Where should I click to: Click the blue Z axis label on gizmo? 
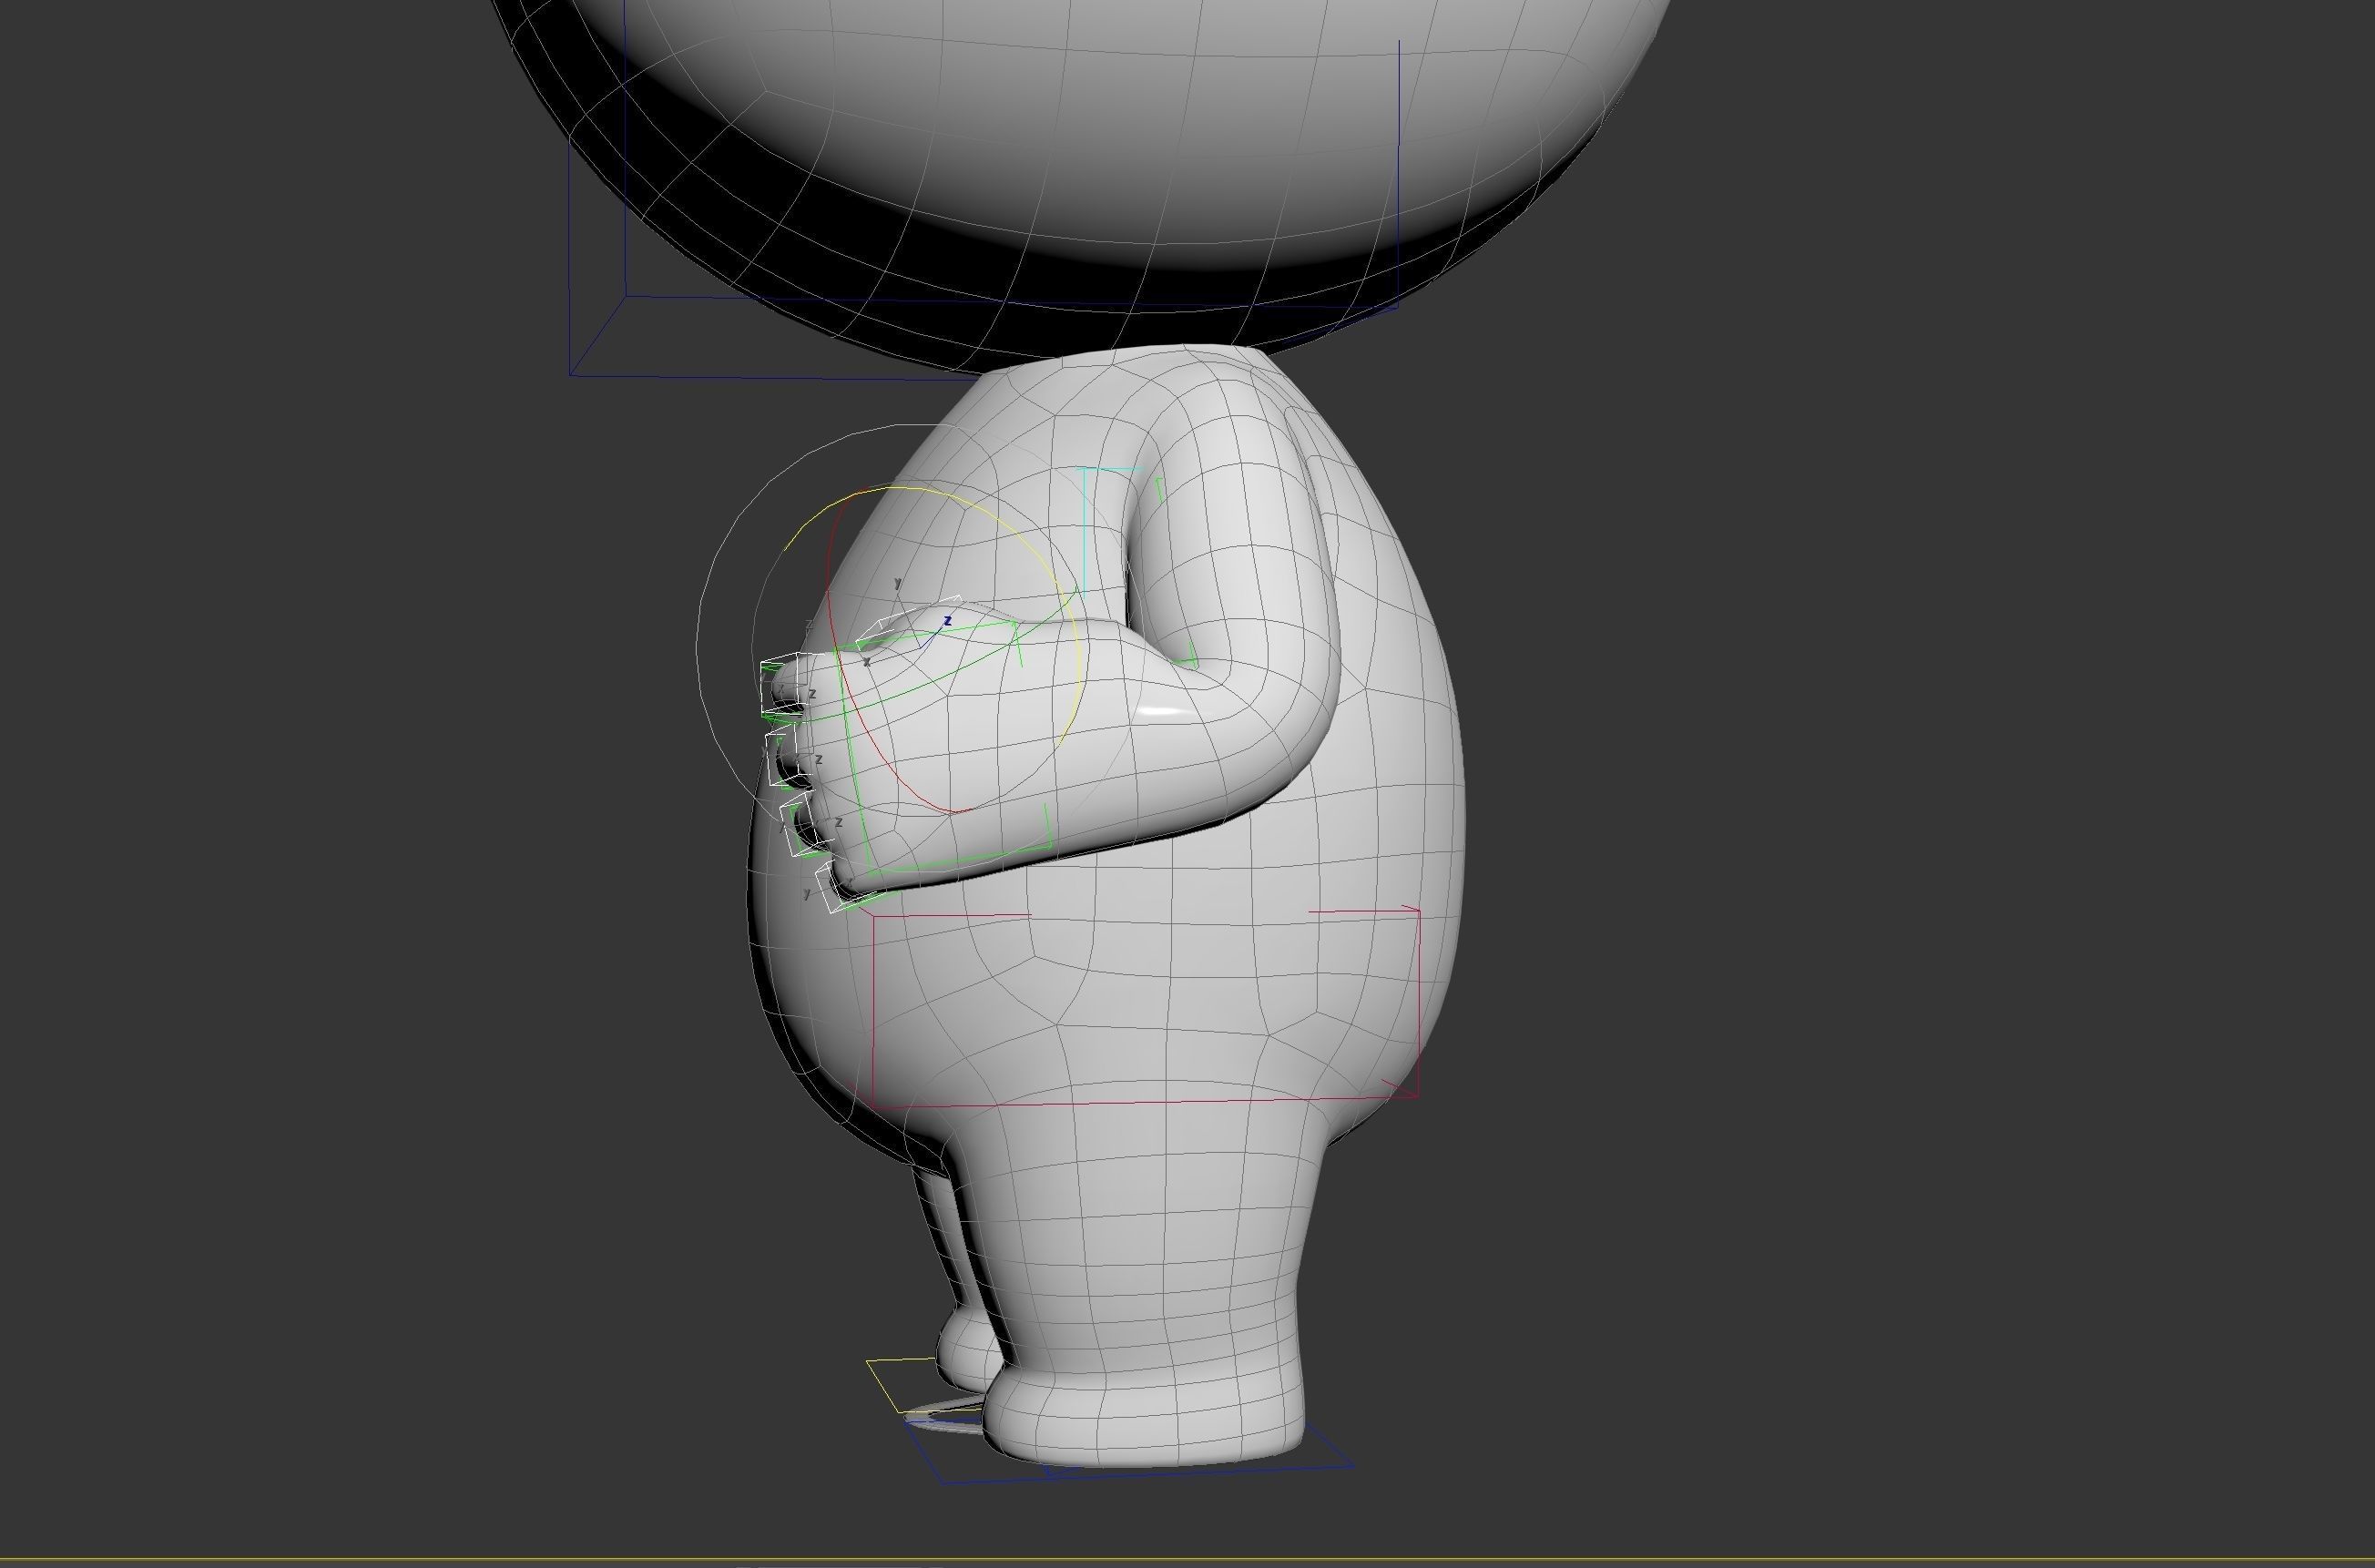pos(947,621)
